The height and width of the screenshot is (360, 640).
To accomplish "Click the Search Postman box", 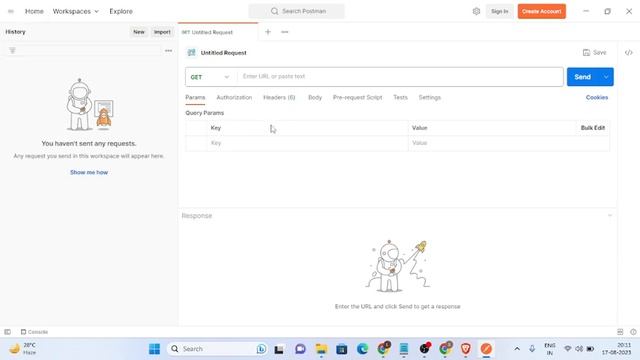I will 297,11.
